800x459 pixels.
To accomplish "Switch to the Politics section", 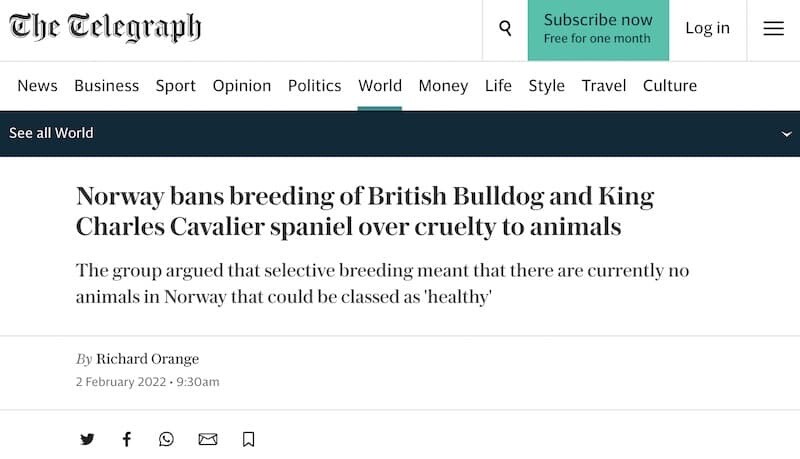I will [x=314, y=86].
